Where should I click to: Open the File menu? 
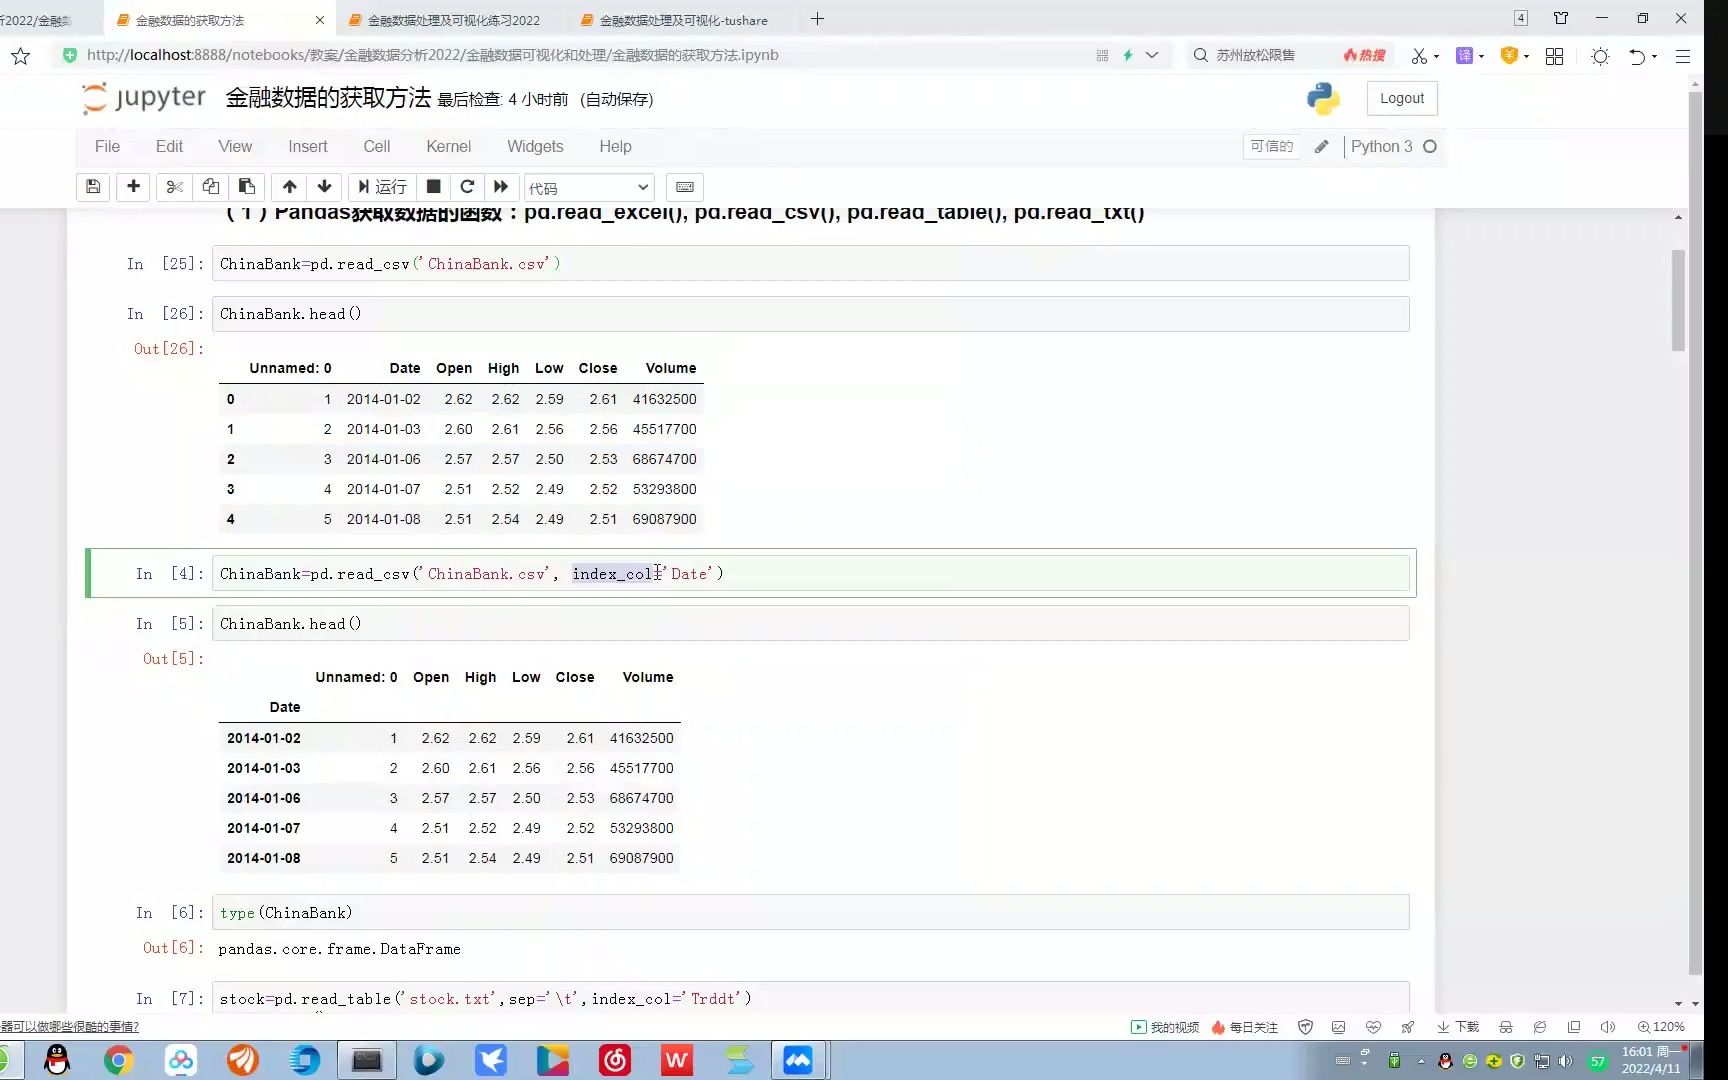click(x=107, y=146)
